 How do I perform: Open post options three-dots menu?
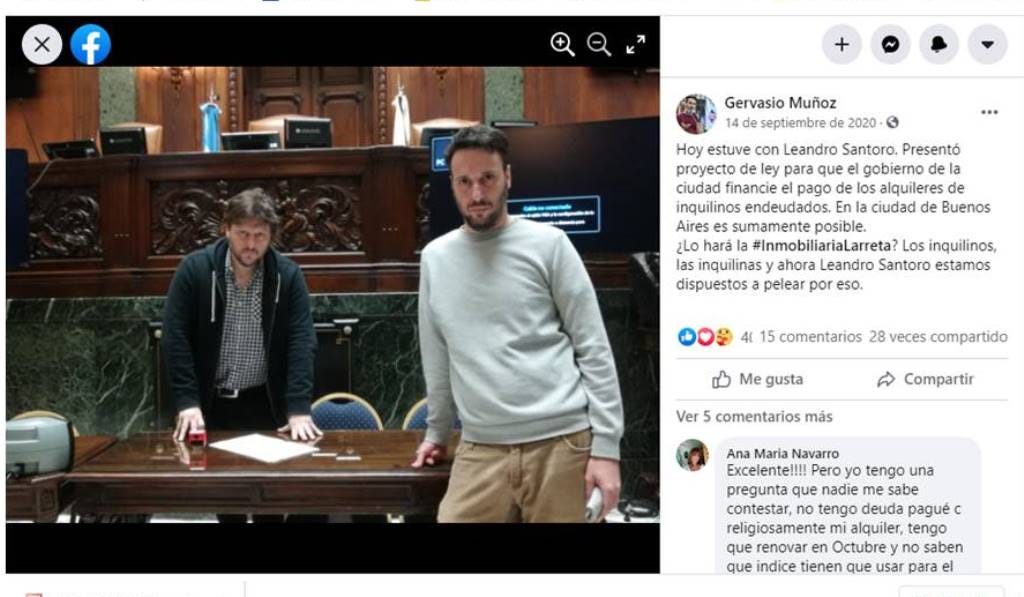pos(989,112)
